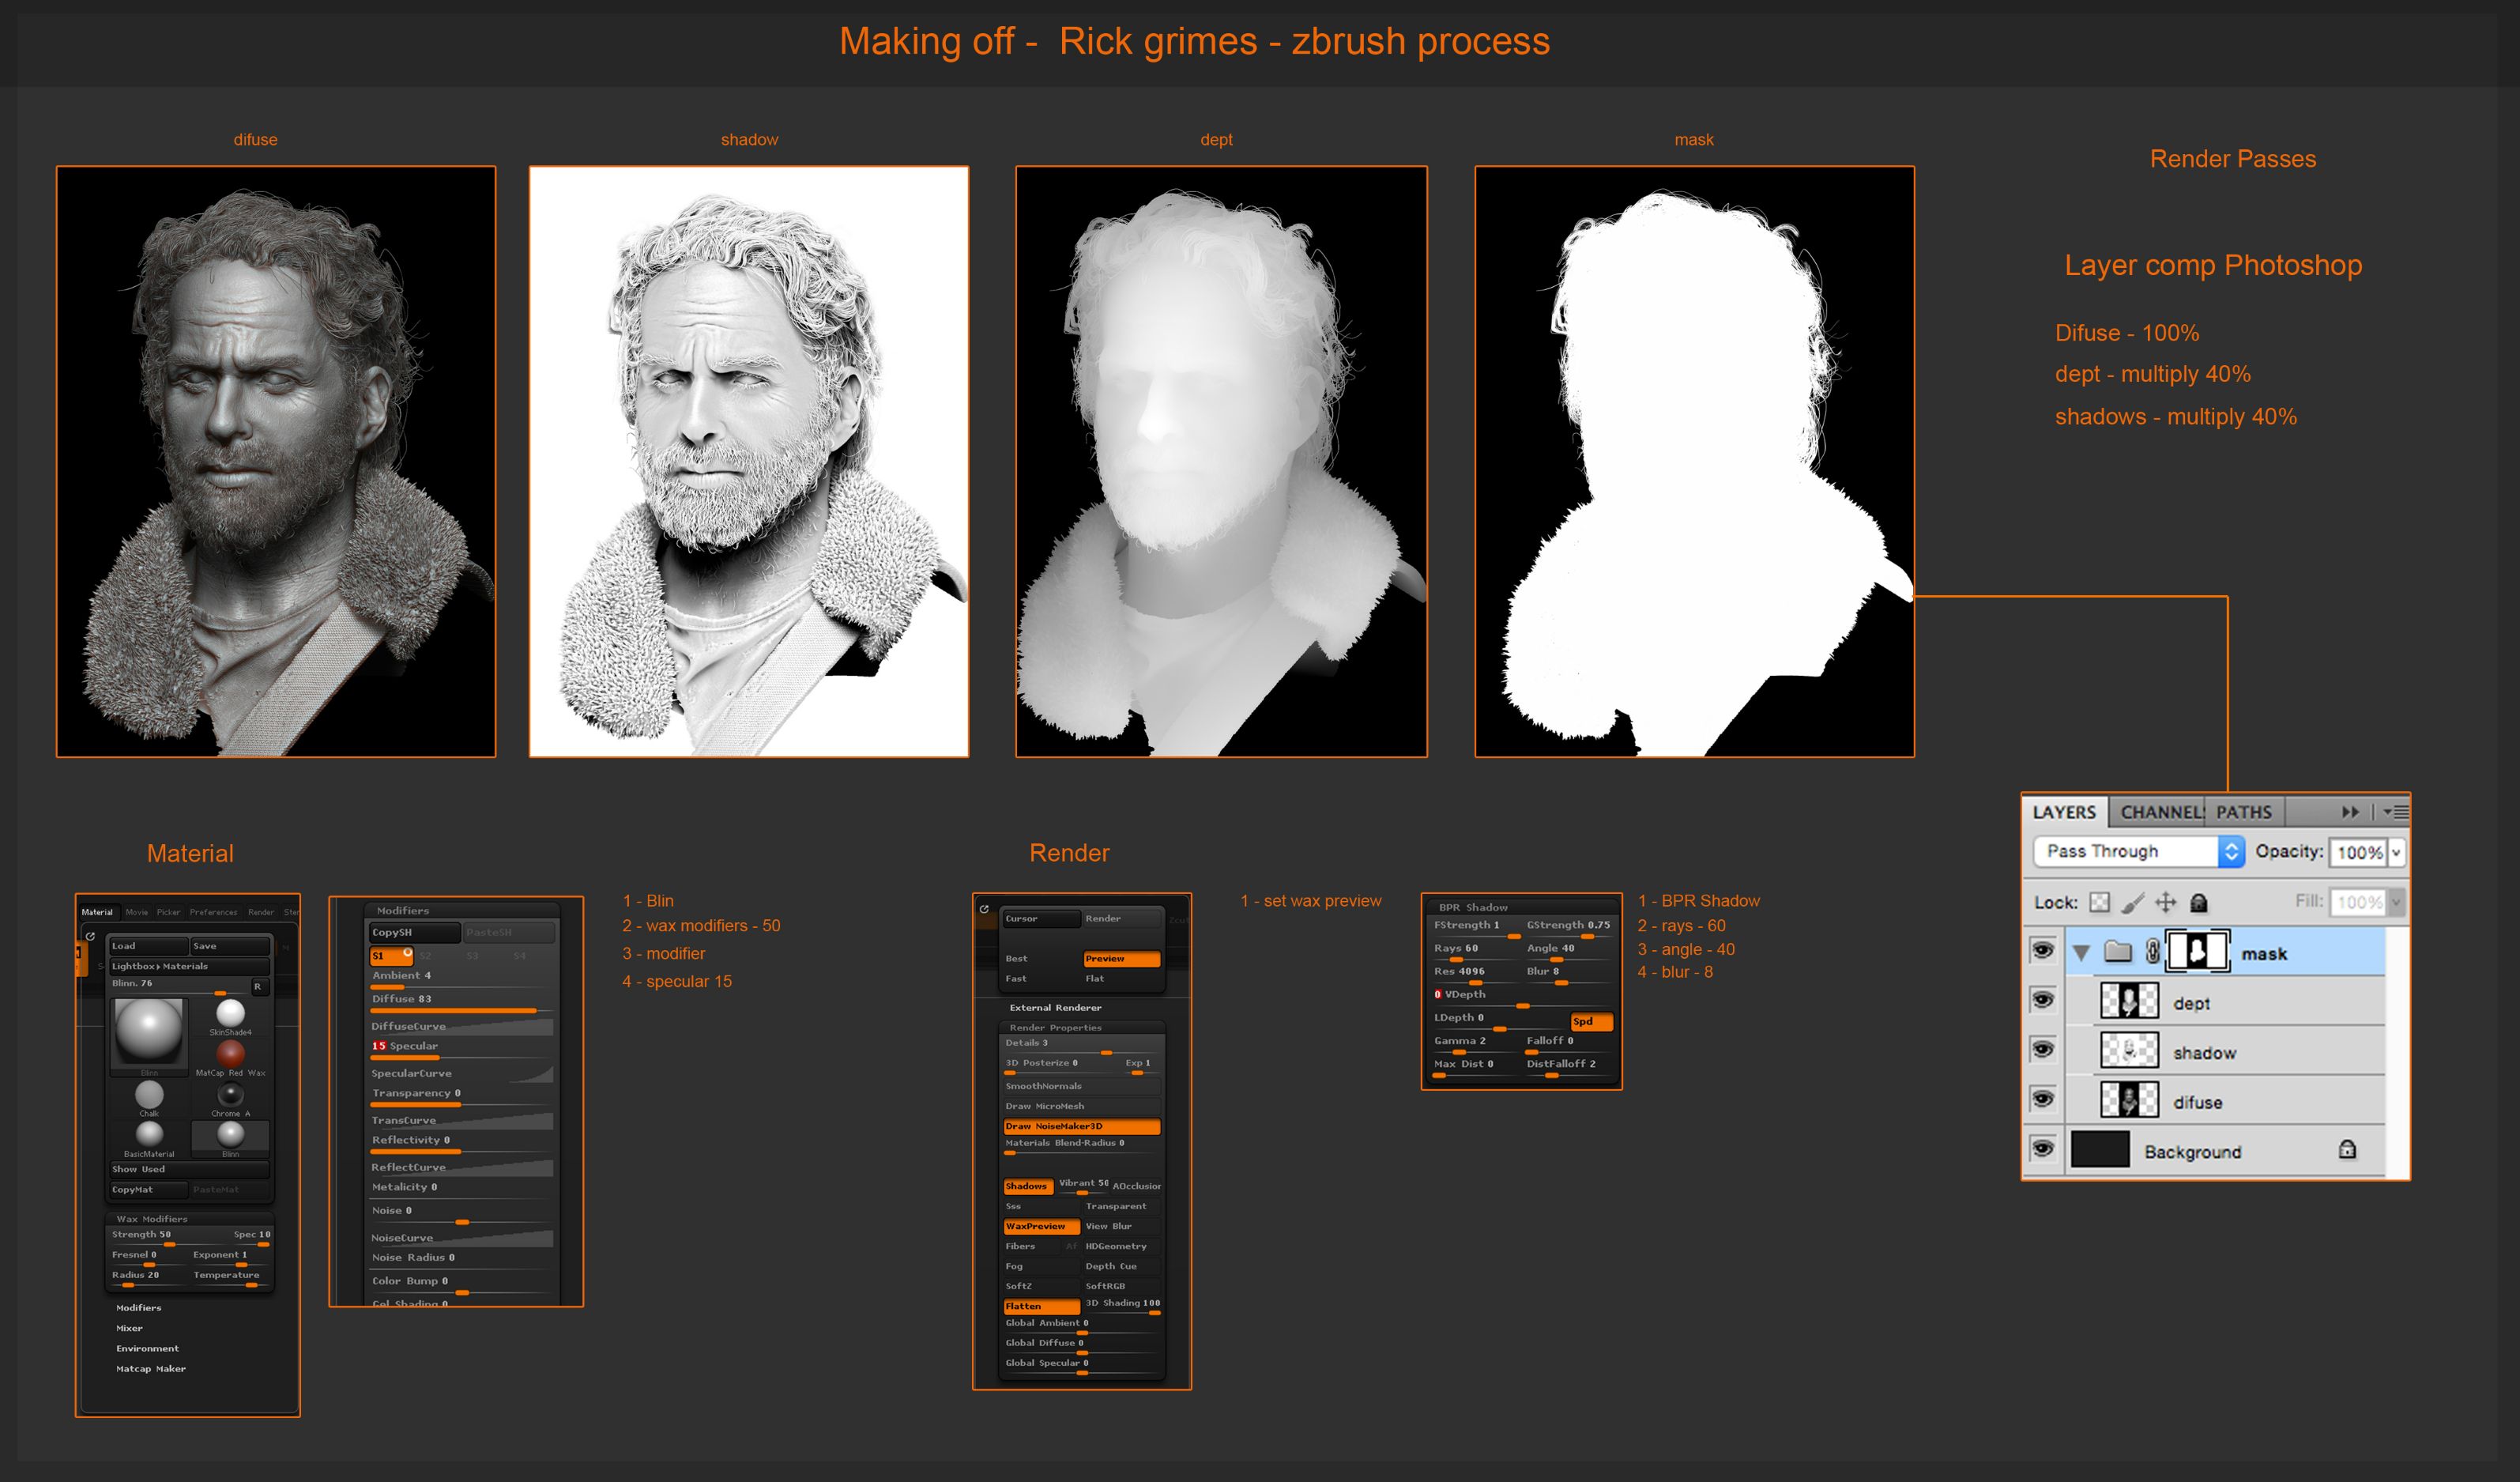Click the Save material button
The width and height of the screenshot is (2520, 1482).
(230, 945)
